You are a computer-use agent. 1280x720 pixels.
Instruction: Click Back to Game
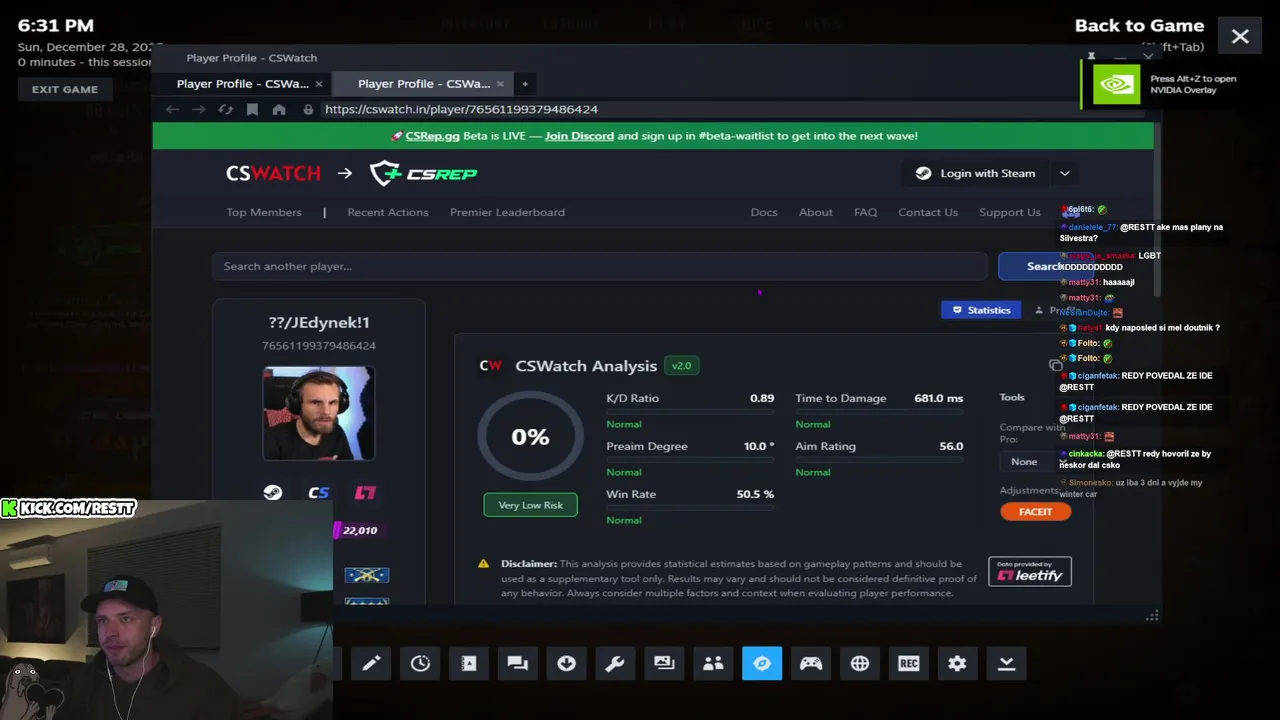pyautogui.click(x=1139, y=26)
